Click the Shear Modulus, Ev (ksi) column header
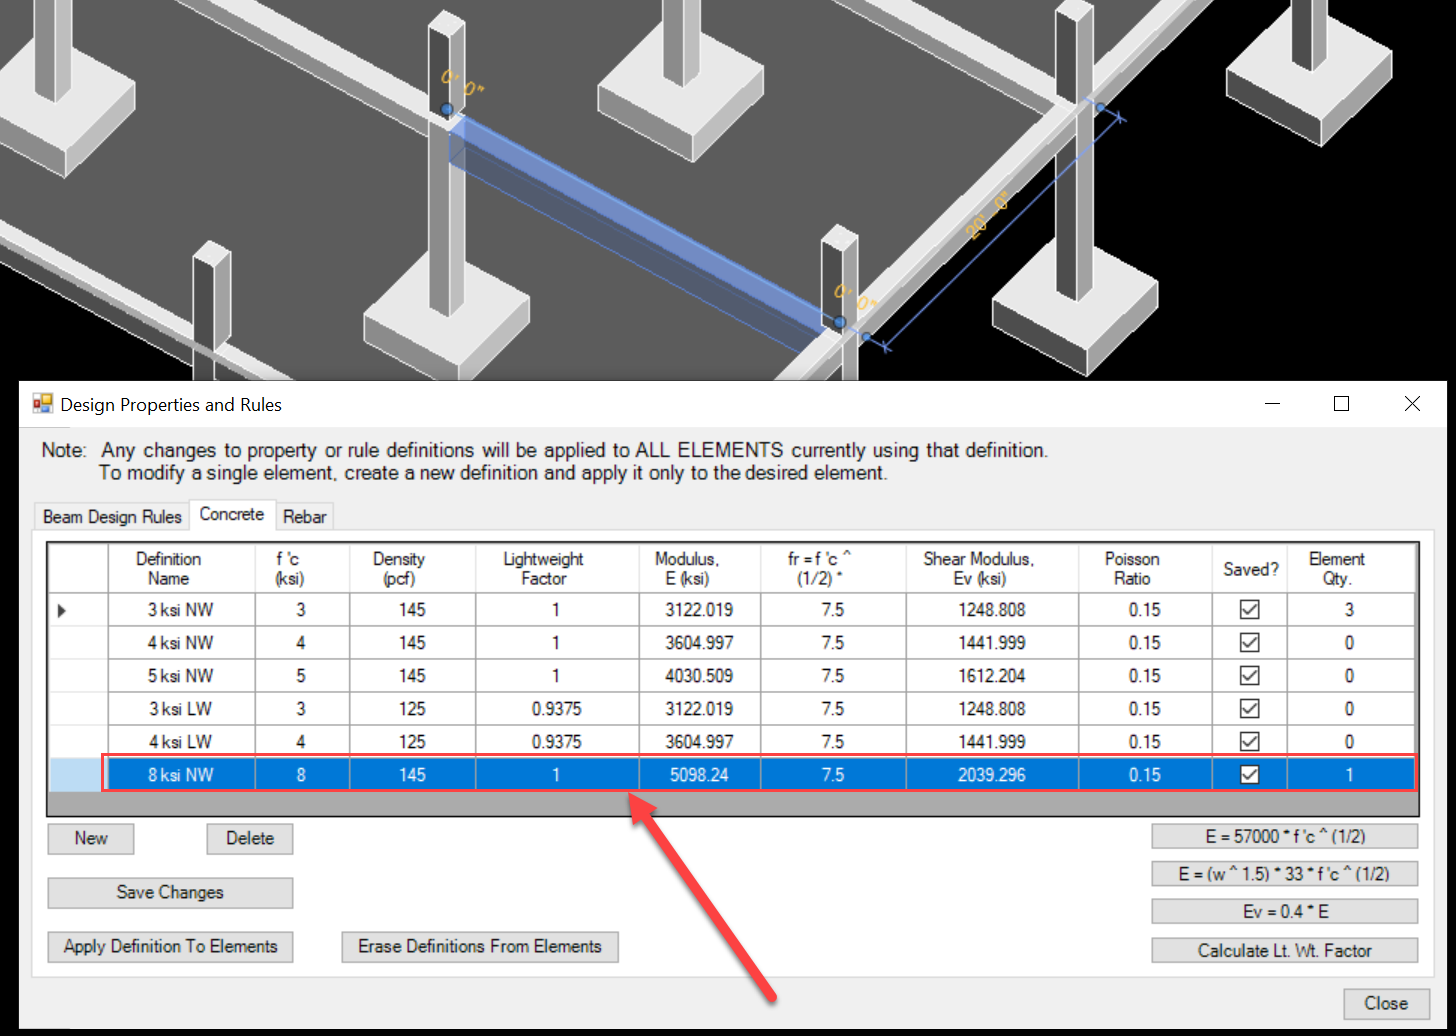The height and width of the screenshot is (1036, 1456). click(x=992, y=569)
